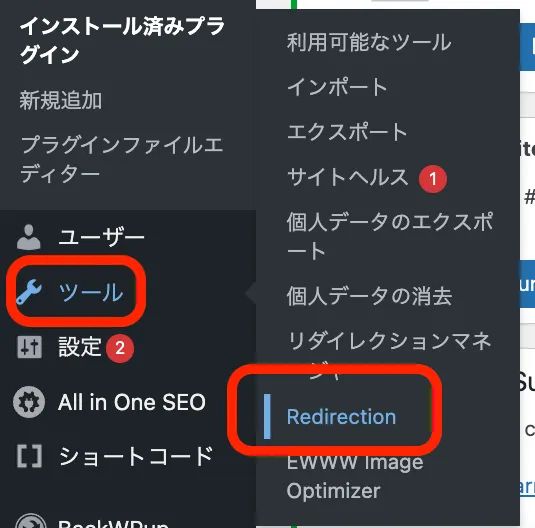The height and width of the screenshot is (528, 535).
Task: Click the brackets icon for ショートコード
Action: tap(30, 456)
